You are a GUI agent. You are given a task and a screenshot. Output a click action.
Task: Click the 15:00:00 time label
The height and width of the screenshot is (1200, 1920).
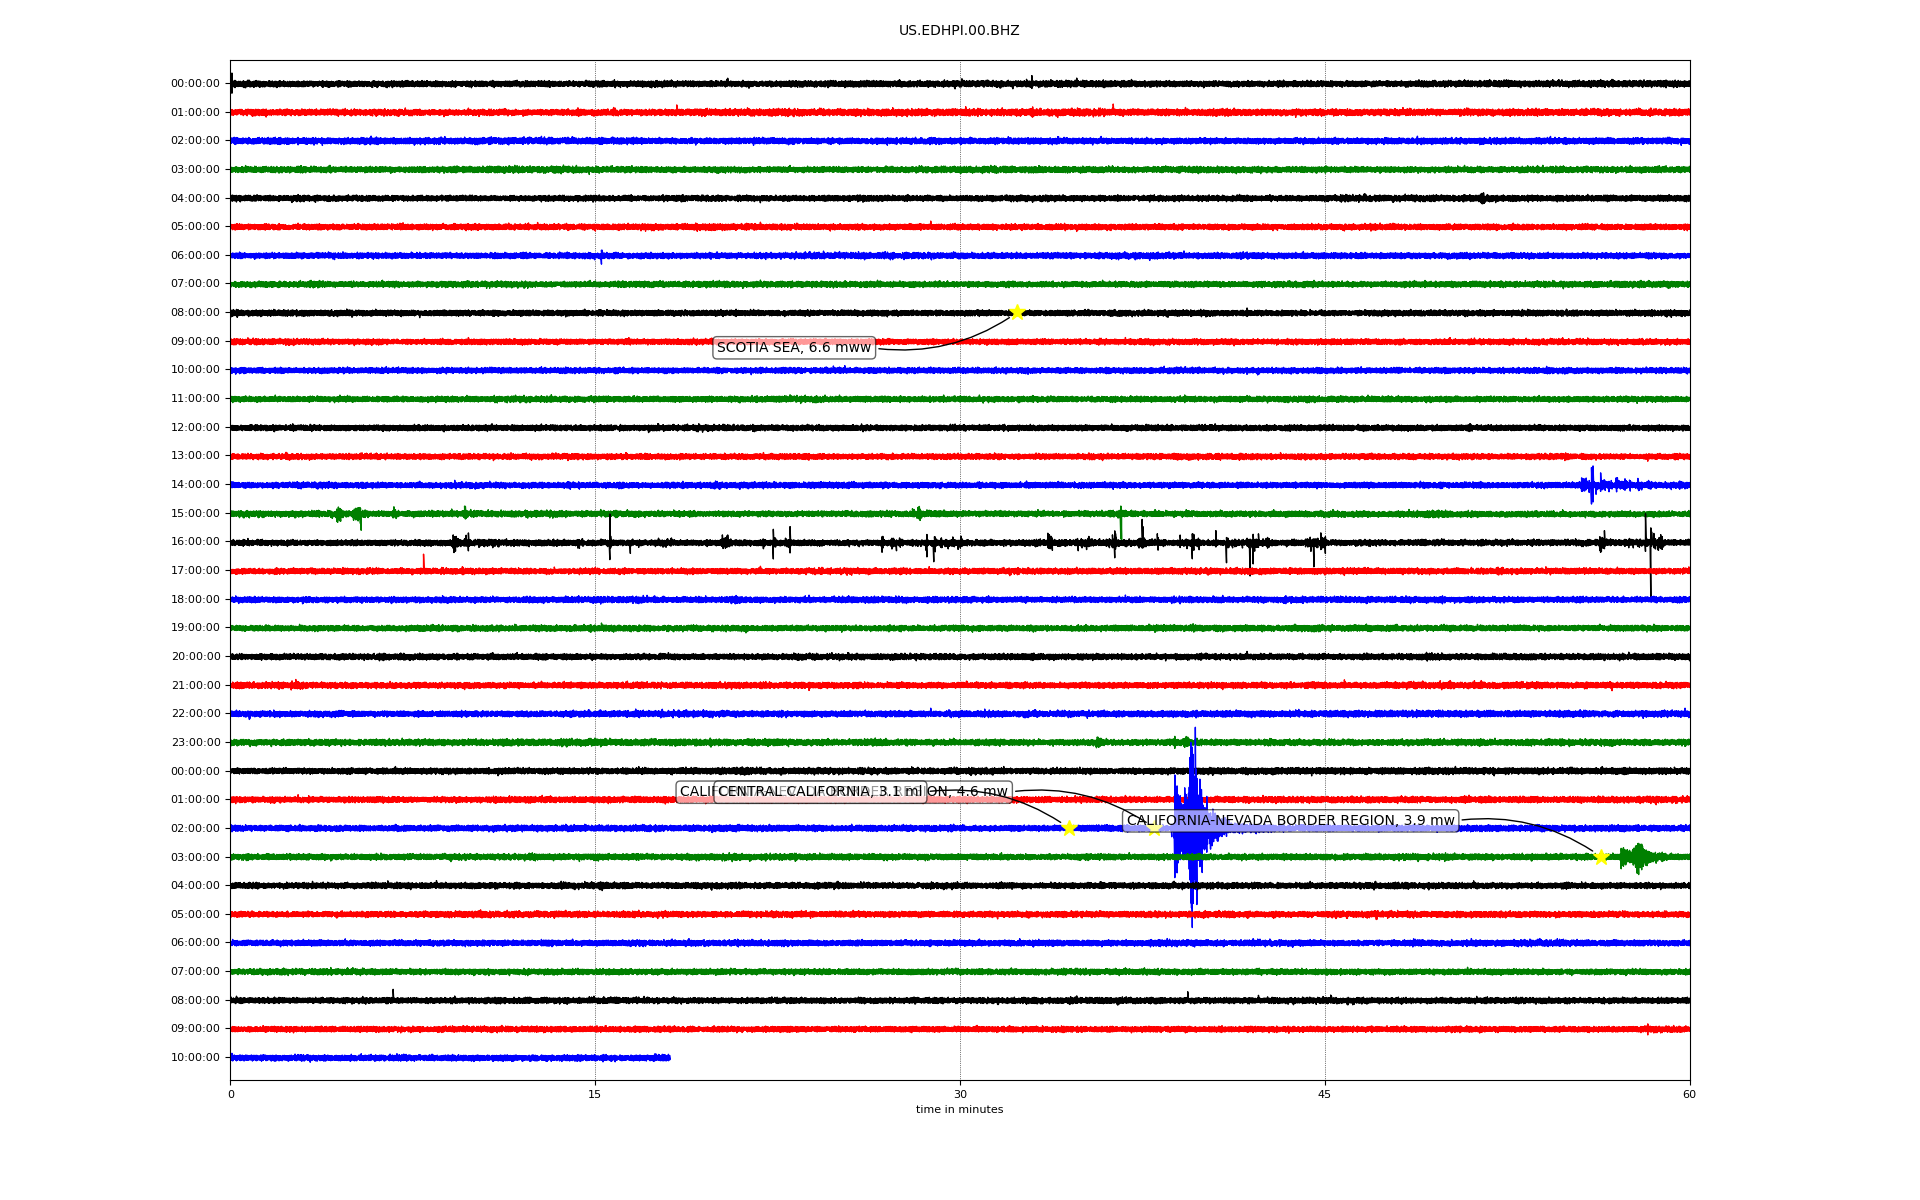[195, 514]
